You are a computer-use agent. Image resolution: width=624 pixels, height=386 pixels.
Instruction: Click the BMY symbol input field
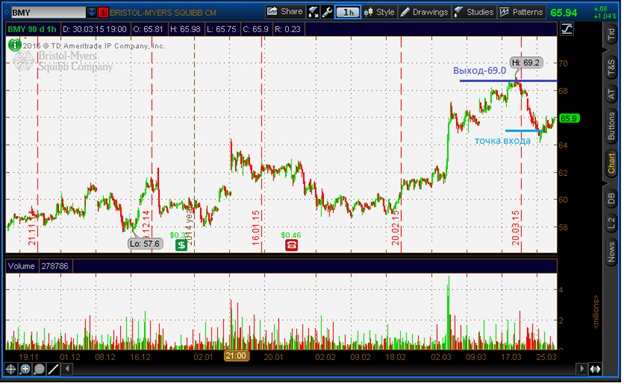pos(48,13)
